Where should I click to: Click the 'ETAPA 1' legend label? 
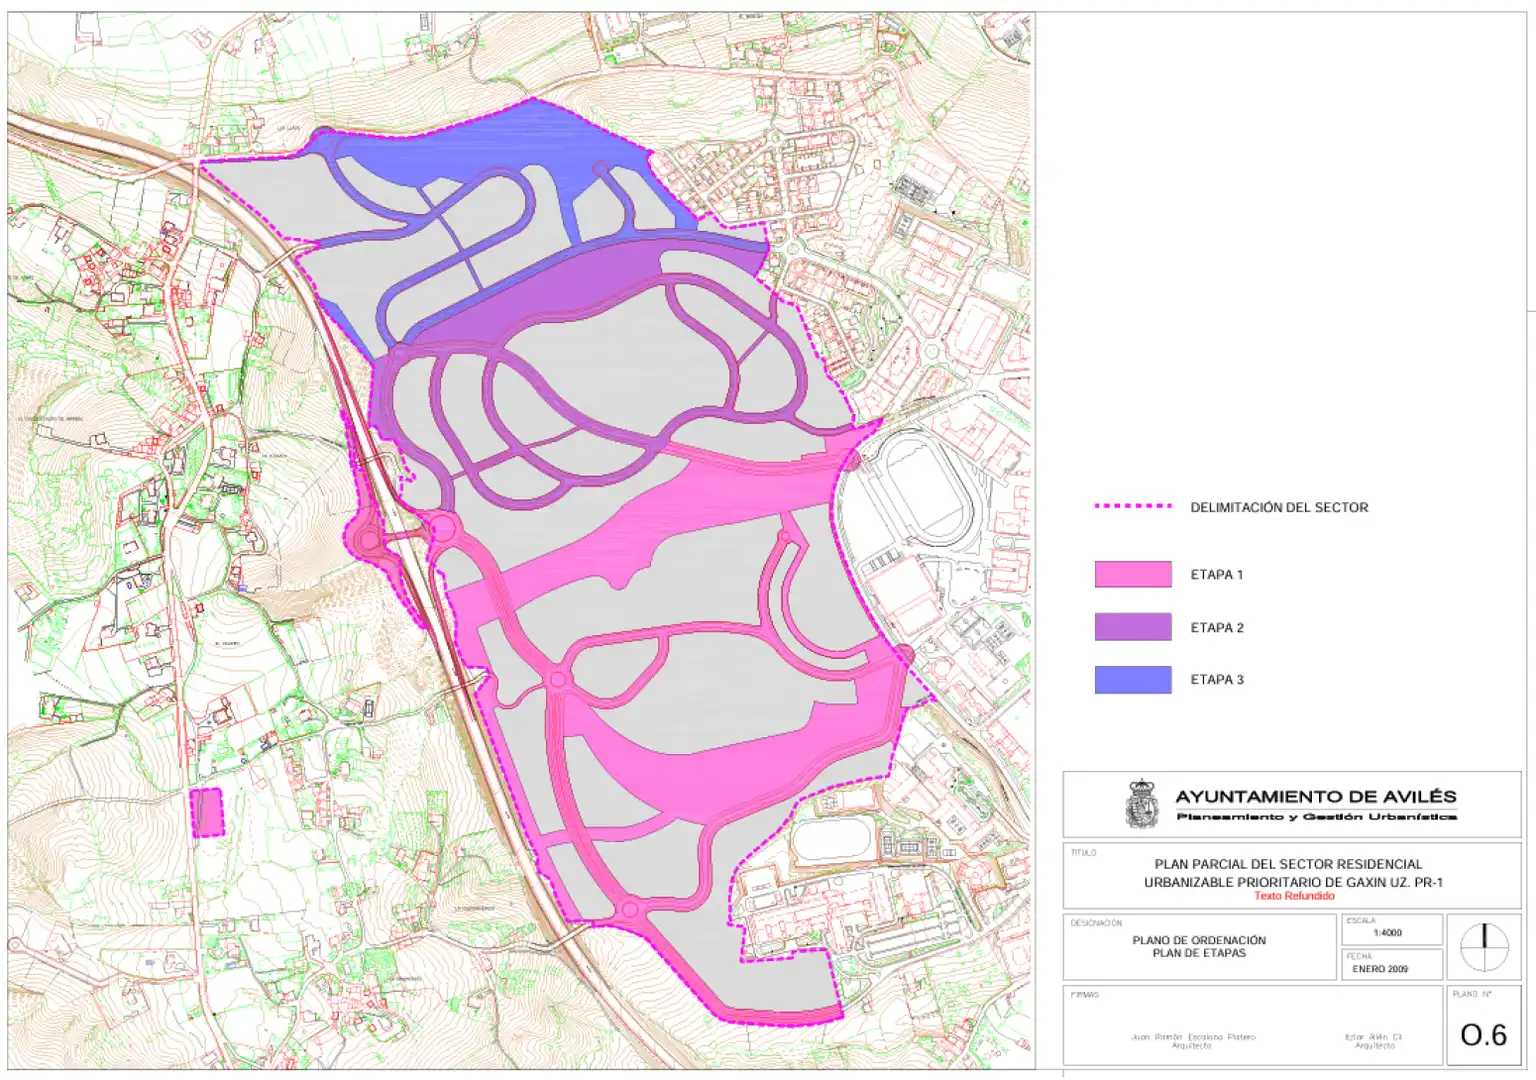pos(1216,575)
